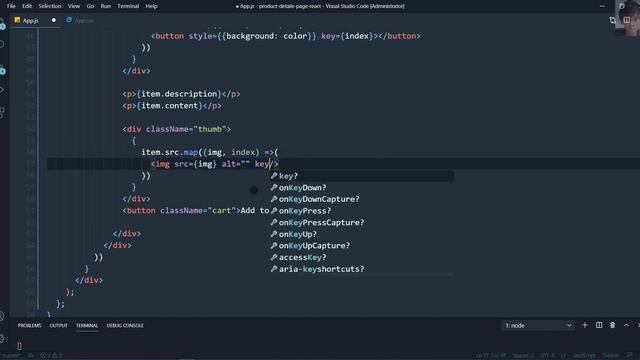
Task: Split the terminal panel
Action: pyautogui.click(x=599, y=325)
